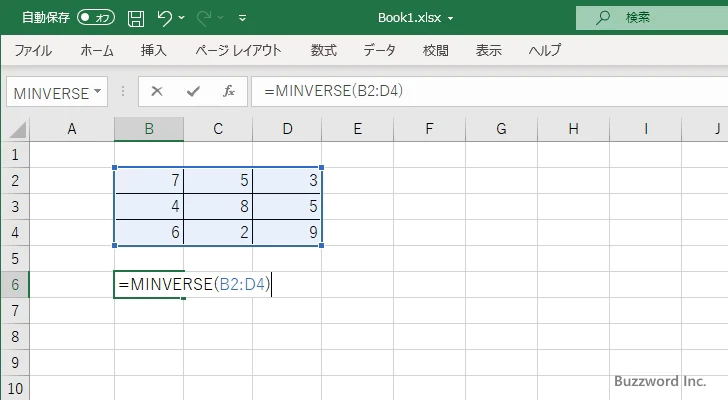
Task: Open Insert Function fx icon
Action: tap(229, 91)
